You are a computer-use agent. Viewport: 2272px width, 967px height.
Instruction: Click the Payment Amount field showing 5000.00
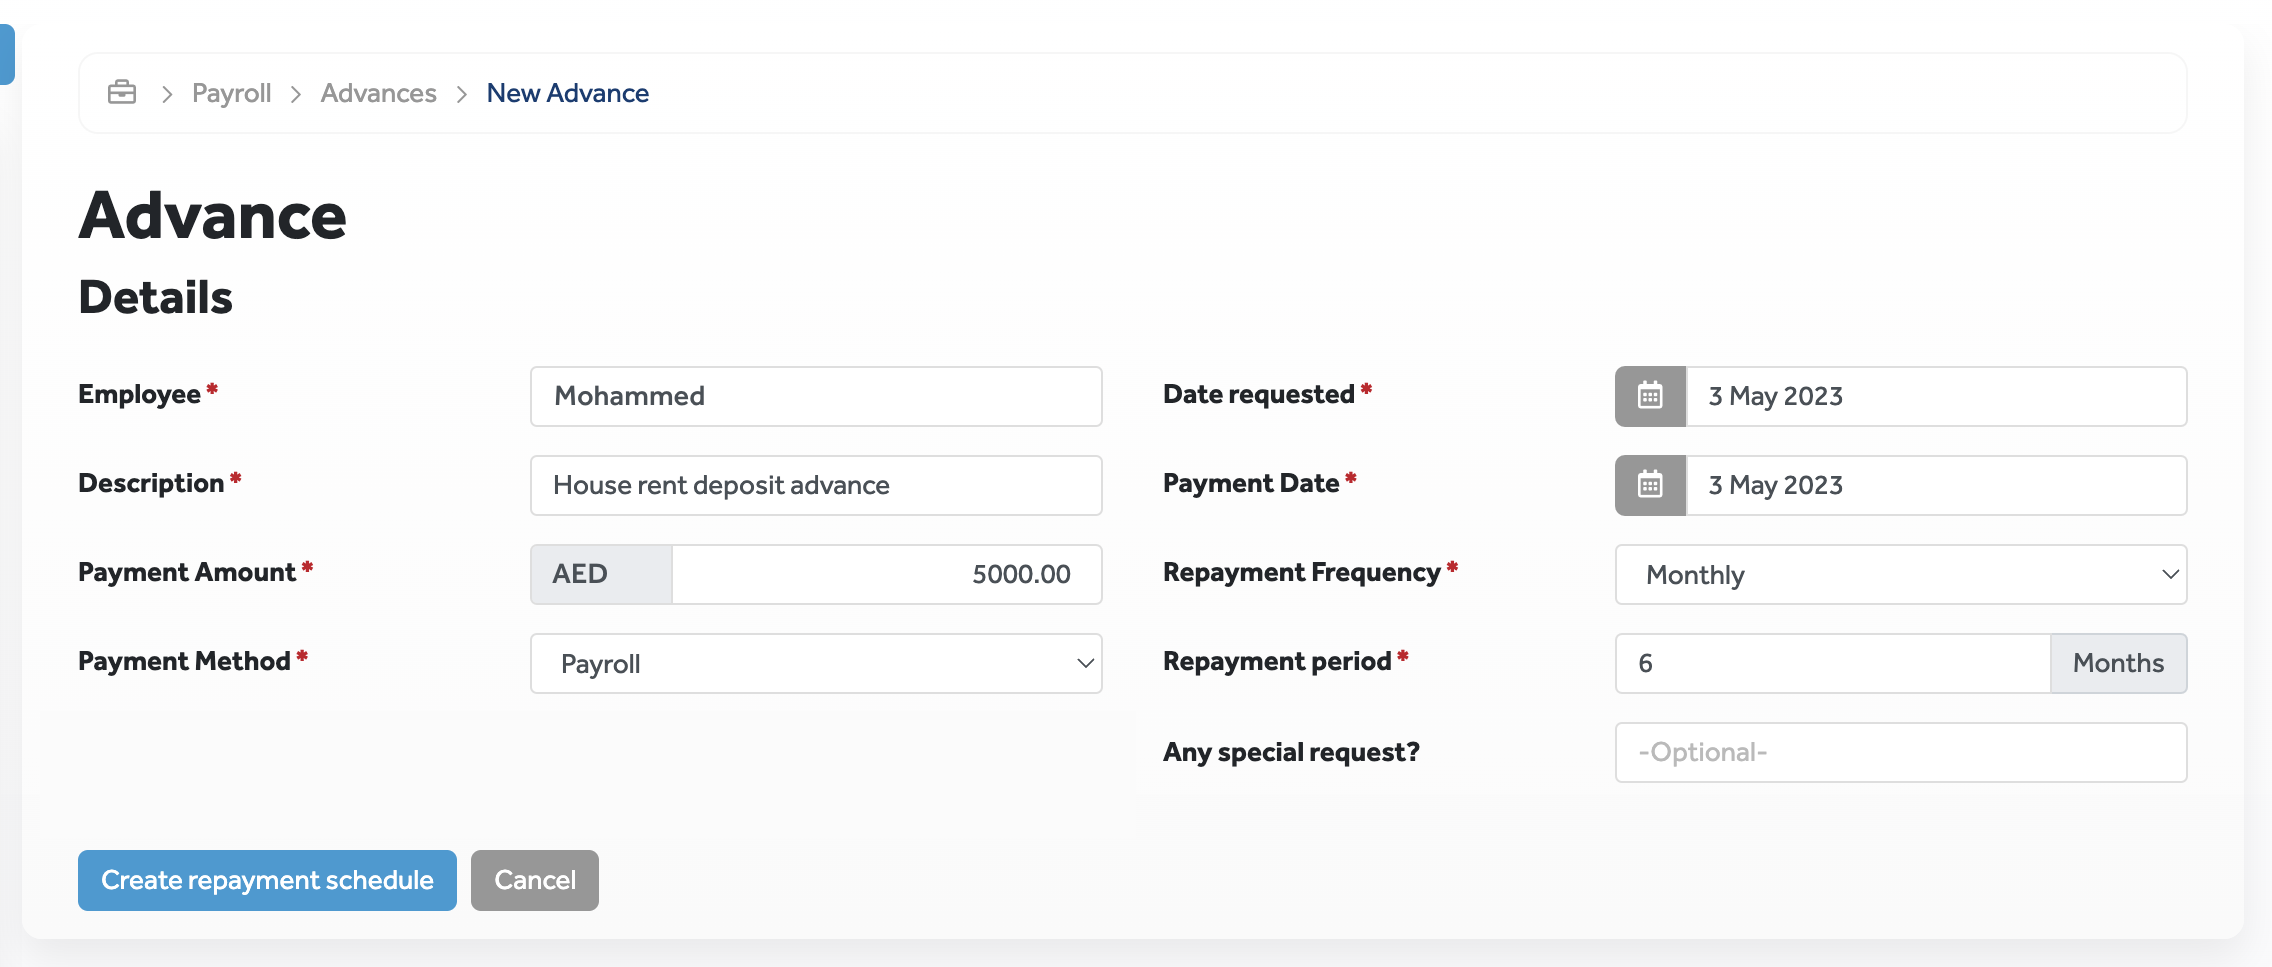click(887, 574)
